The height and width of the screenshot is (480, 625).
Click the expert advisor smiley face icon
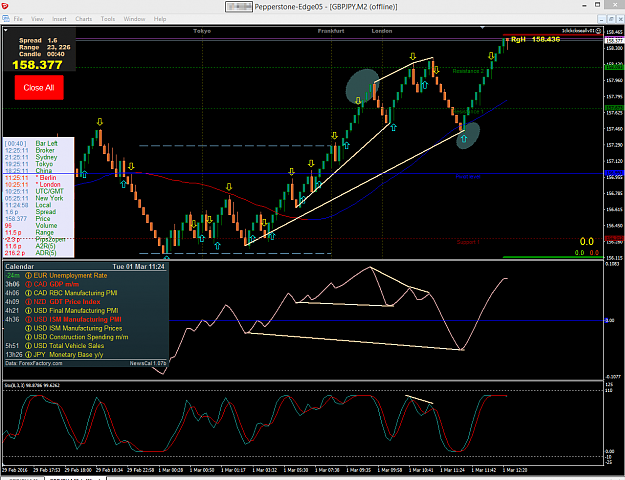[x=598, y=31]
